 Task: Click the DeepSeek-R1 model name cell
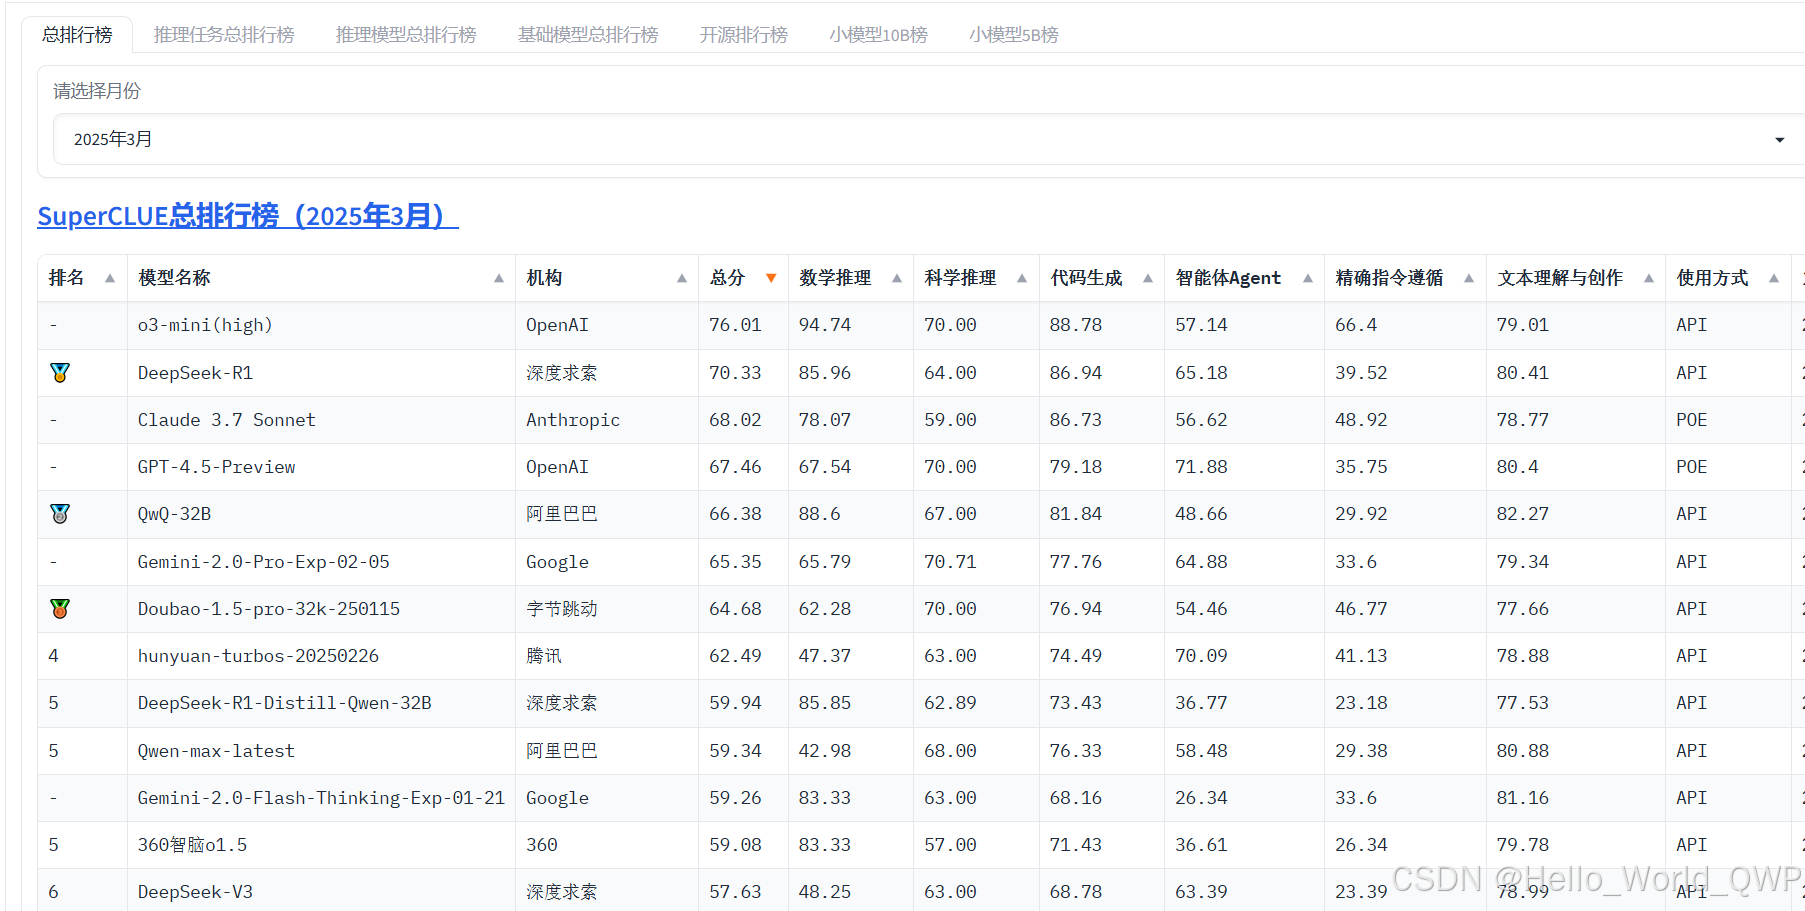point(321,373)
